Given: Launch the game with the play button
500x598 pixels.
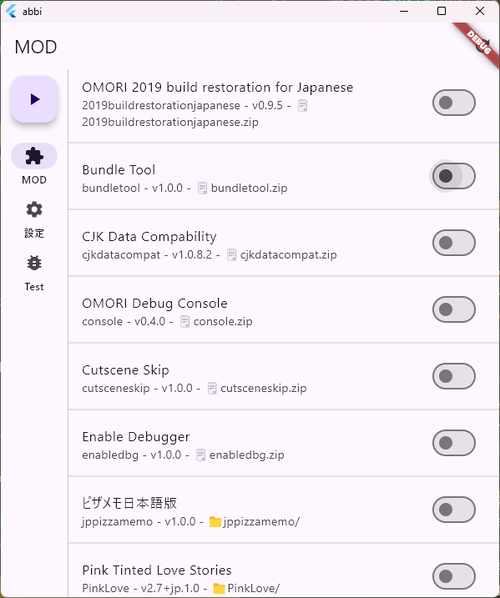Looking at the screenshot, I should point(34,100).
